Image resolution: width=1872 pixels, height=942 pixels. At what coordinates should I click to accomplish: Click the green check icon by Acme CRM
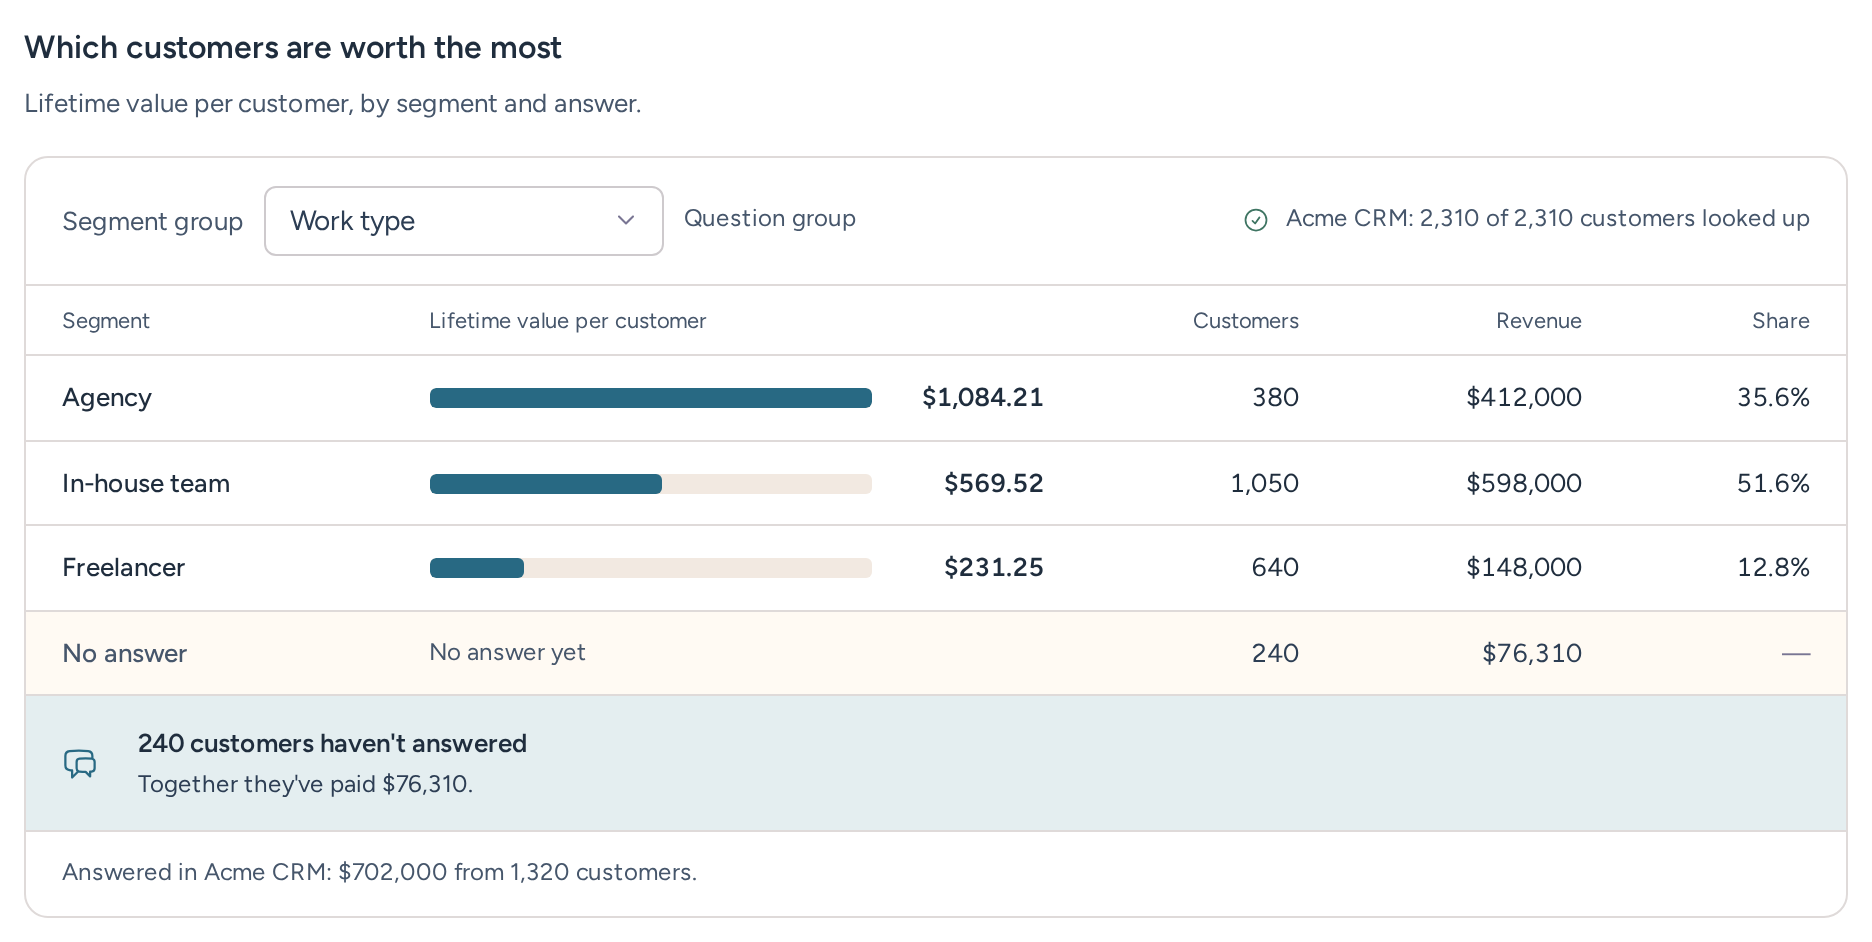1256,220
